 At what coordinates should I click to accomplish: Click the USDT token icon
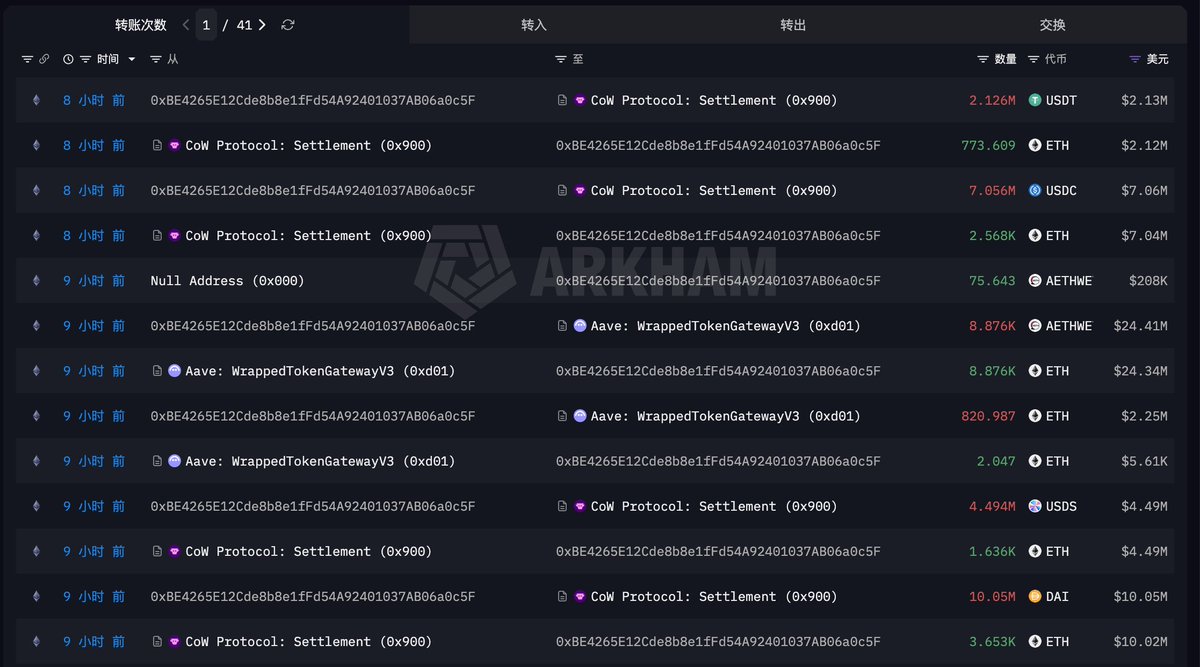[x=1035, y=100]
